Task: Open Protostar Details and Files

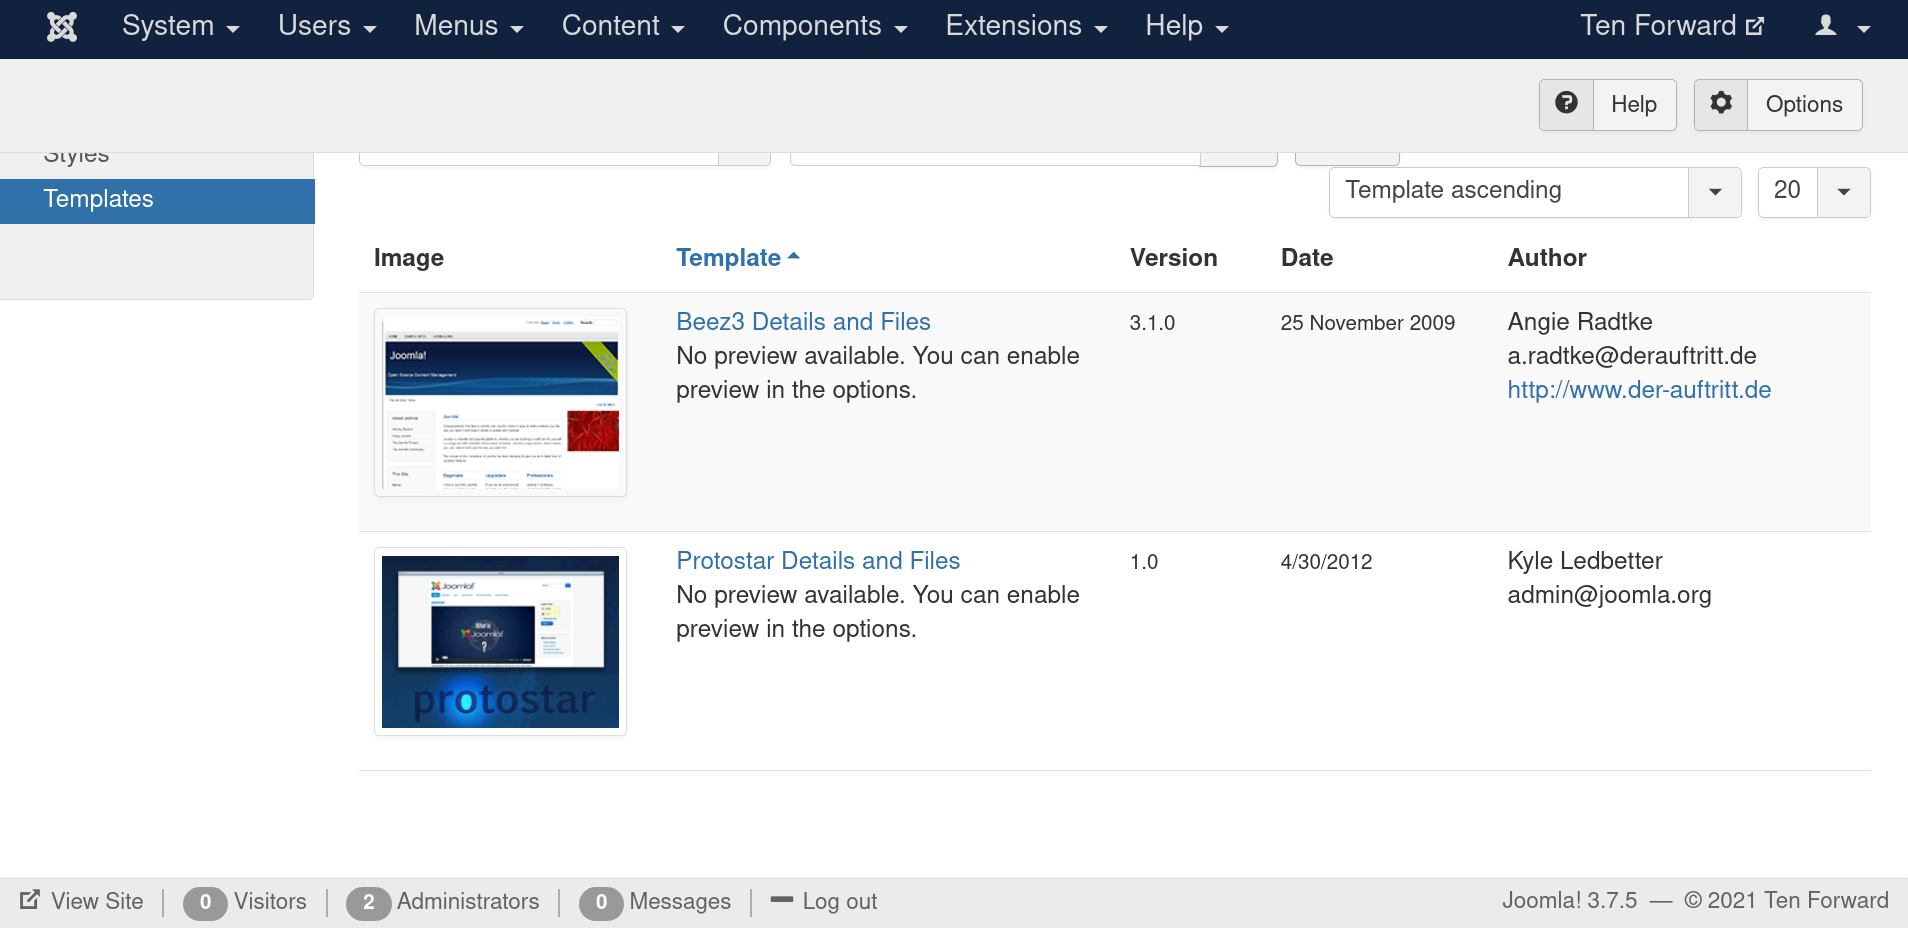Action: (x=817, y=561)
